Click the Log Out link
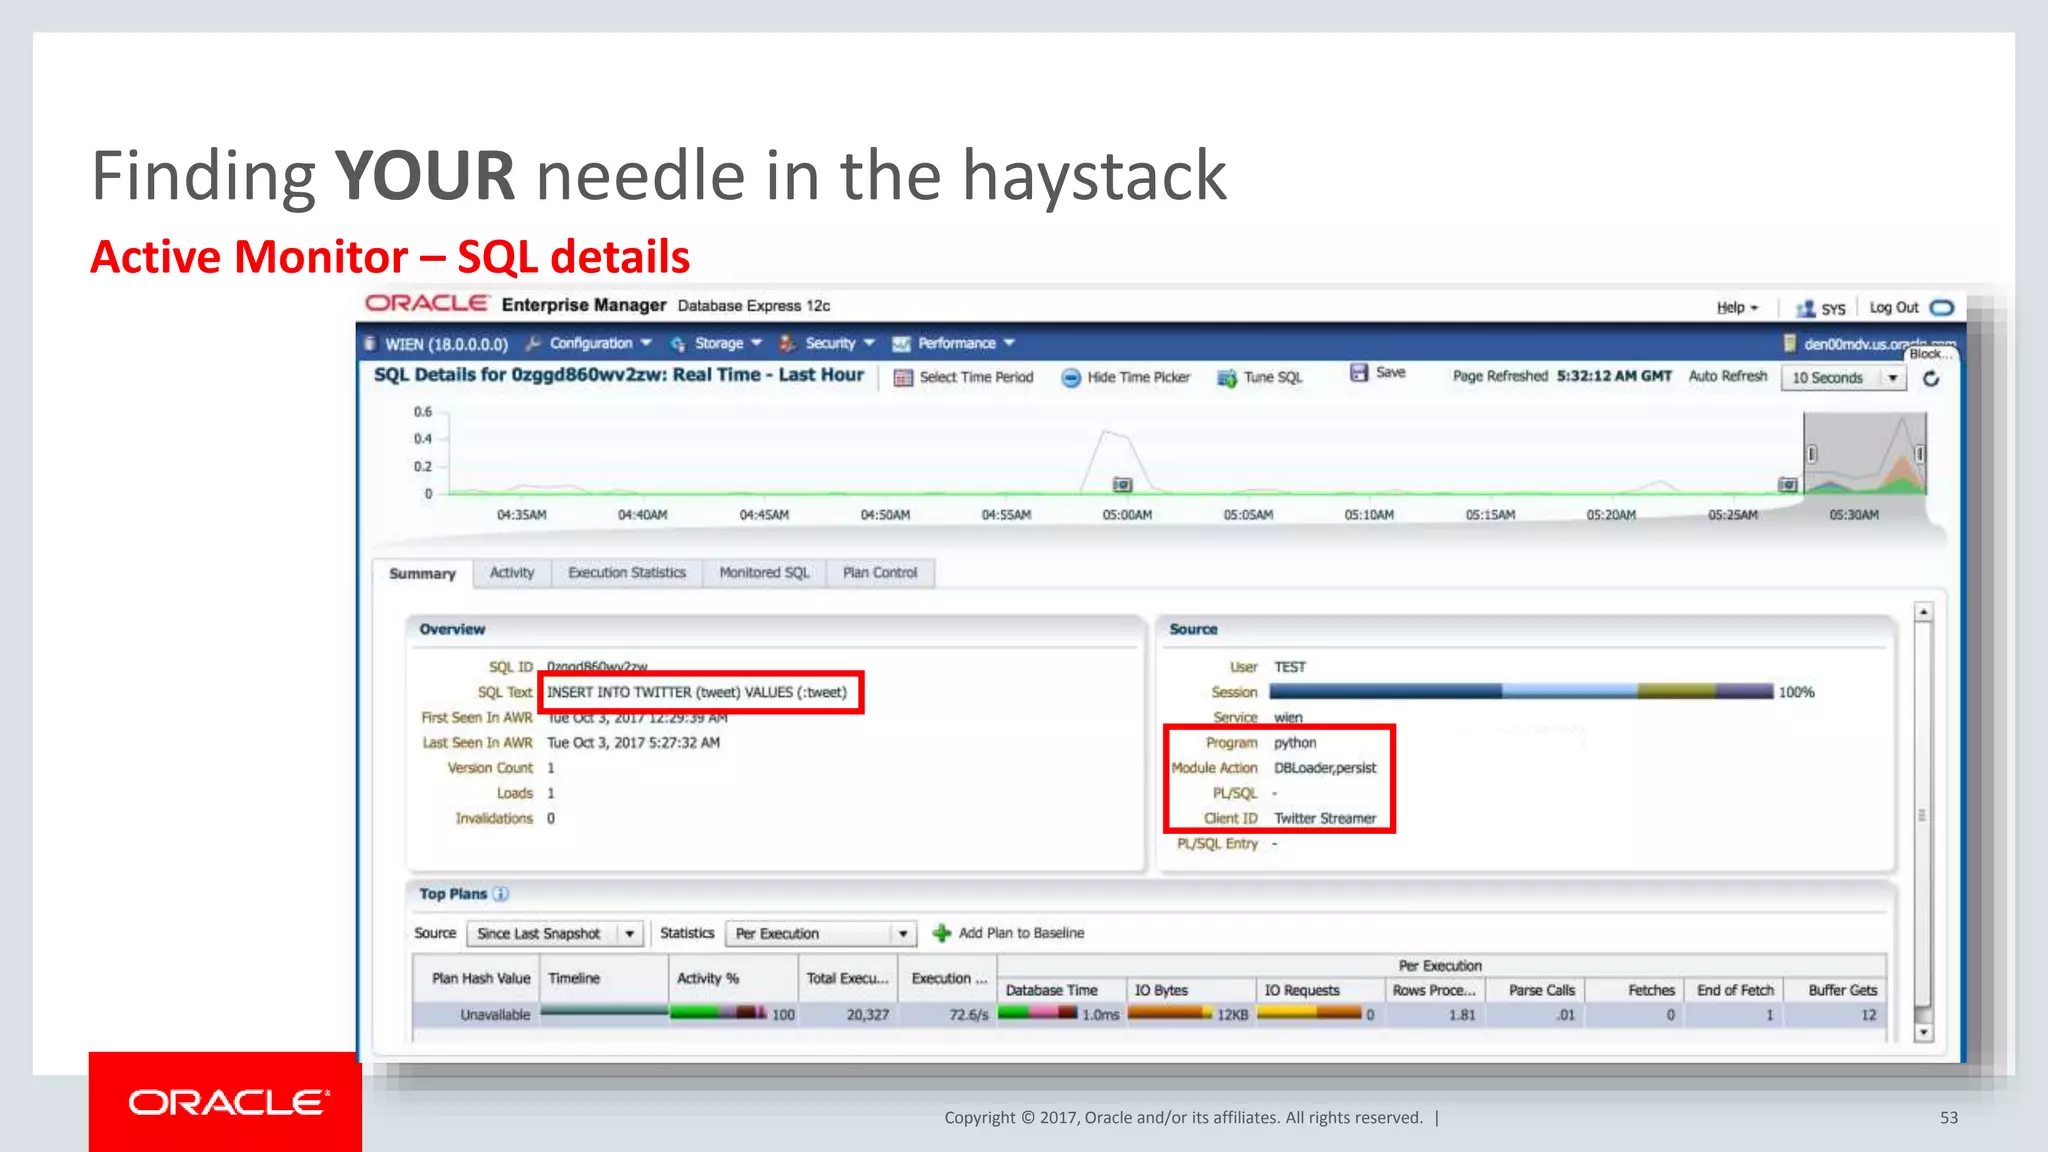Image resolution: width=2048 pixels, height=1152 pixels. [1894, 308]
